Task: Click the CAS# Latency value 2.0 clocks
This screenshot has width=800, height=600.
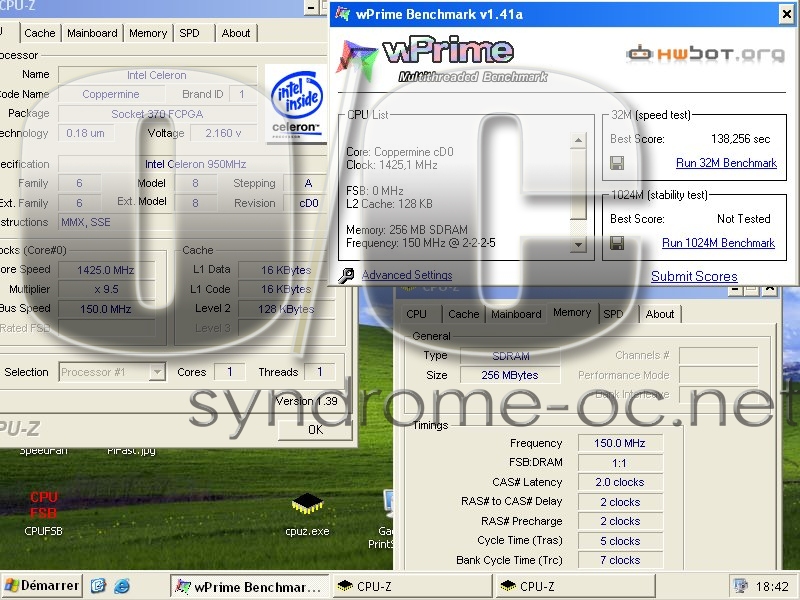Action: click(620, 482)
